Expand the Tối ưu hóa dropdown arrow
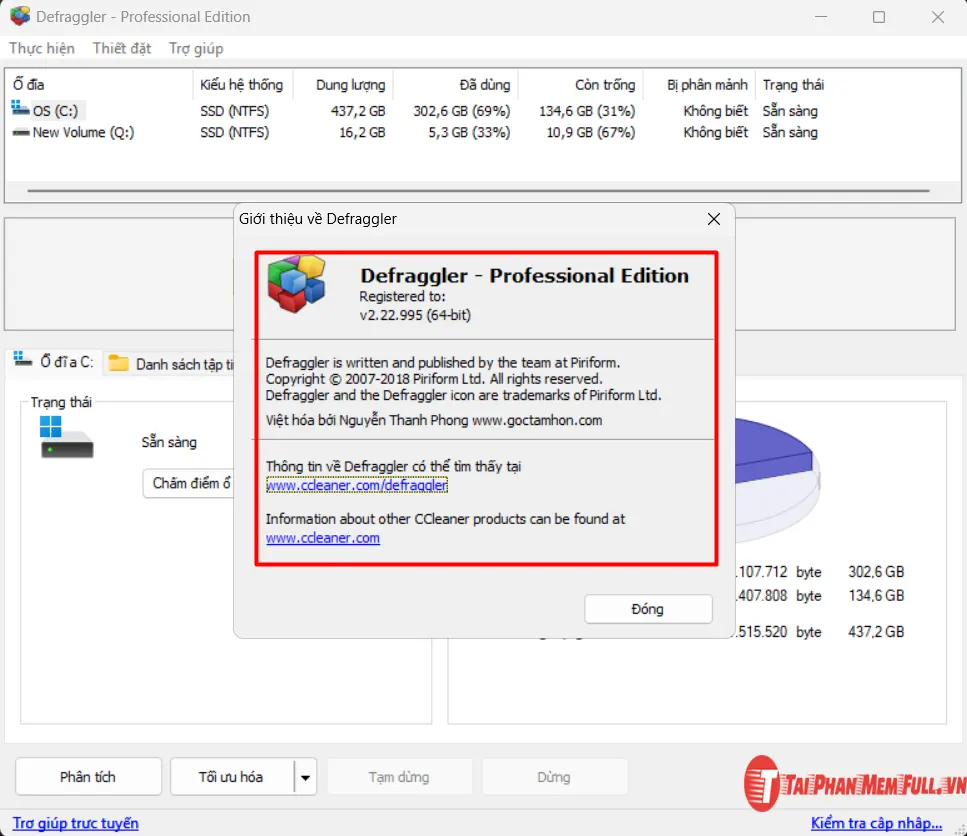967x836 pixels. click(306, 777)
